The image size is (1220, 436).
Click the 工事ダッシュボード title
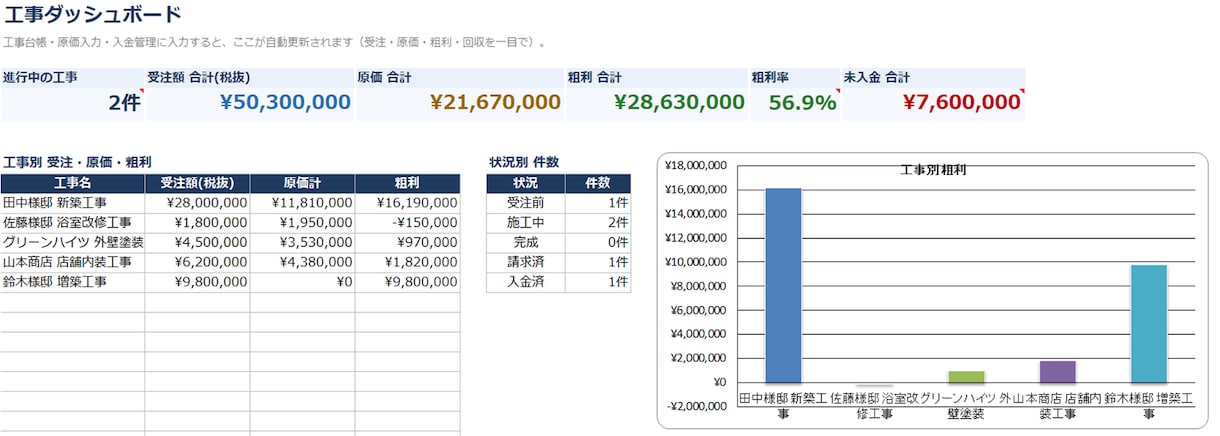(x=92, y=14)
